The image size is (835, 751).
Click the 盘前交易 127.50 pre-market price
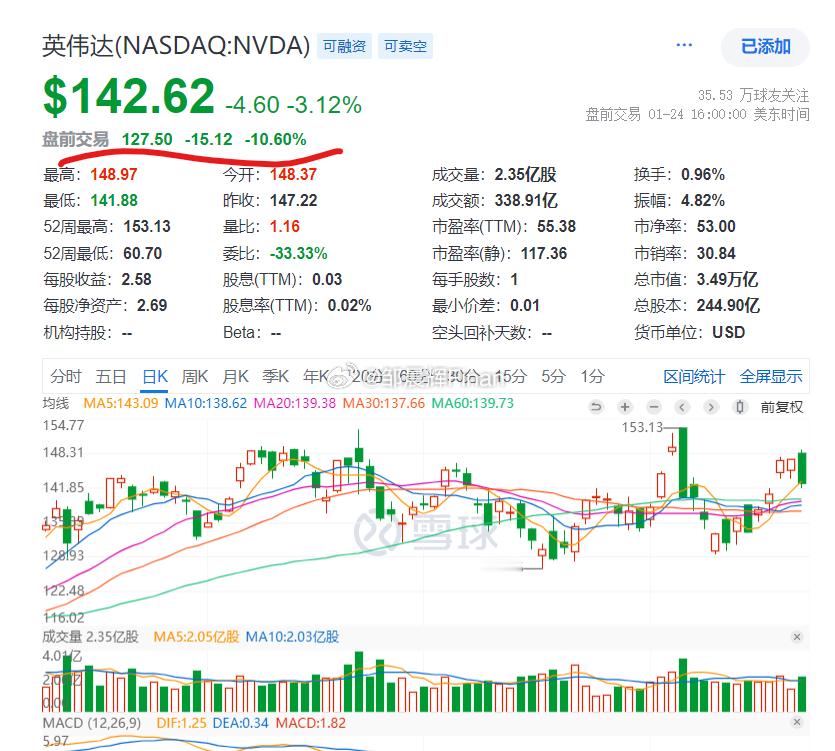(147, 140)
